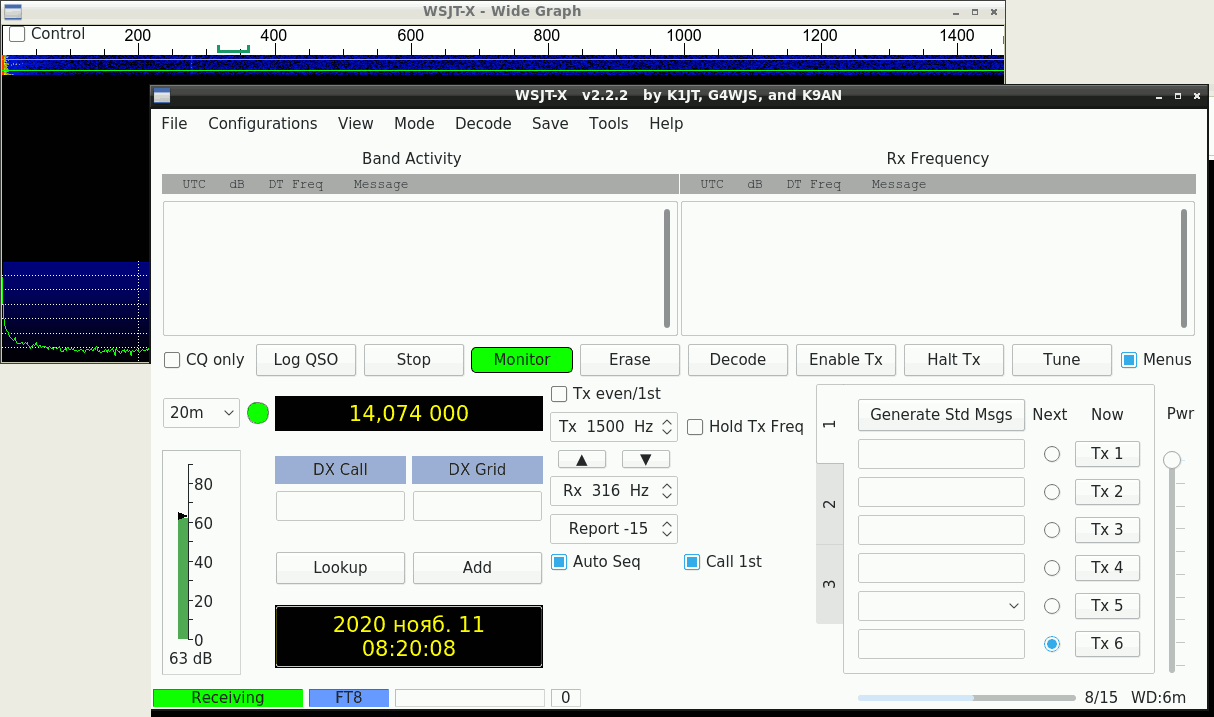Screen dimensions: 1214x717
Task: Click Halt Tx button
Action: pyautogui.click(x=954, y=360)
